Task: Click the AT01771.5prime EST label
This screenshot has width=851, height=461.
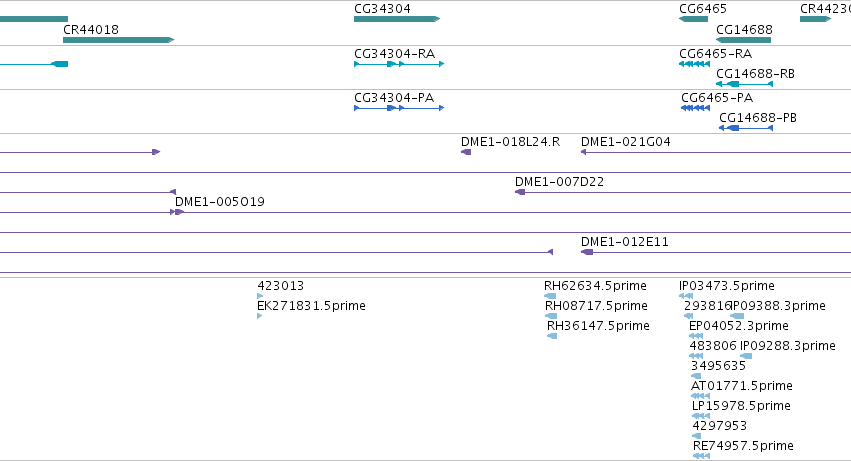Action: point(741,386)
